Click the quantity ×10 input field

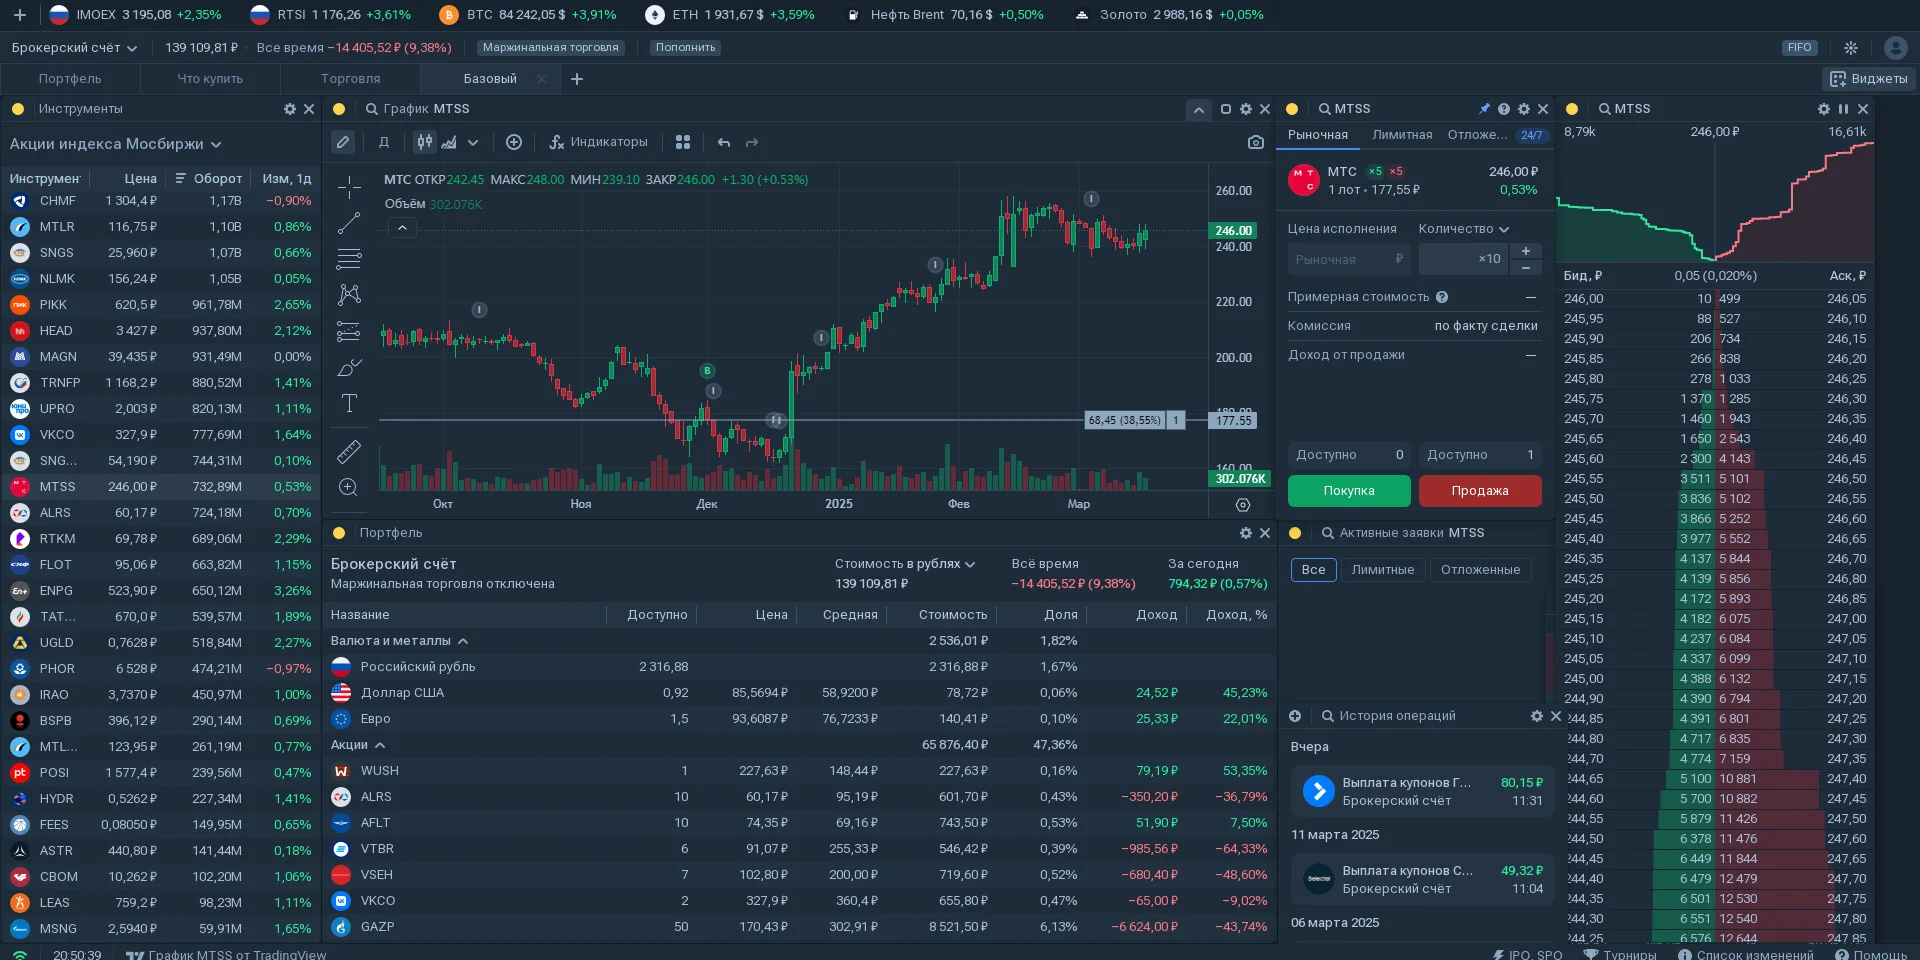coord(1463,259)
